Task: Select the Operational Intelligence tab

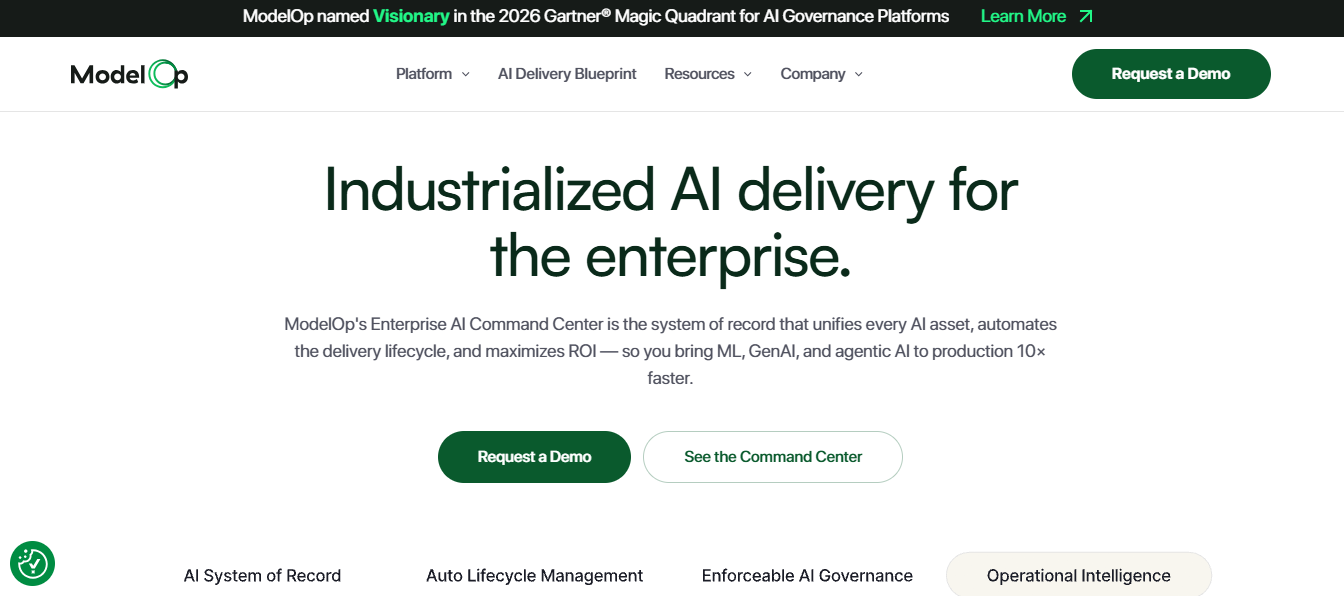Action: tap(1079, 576)
